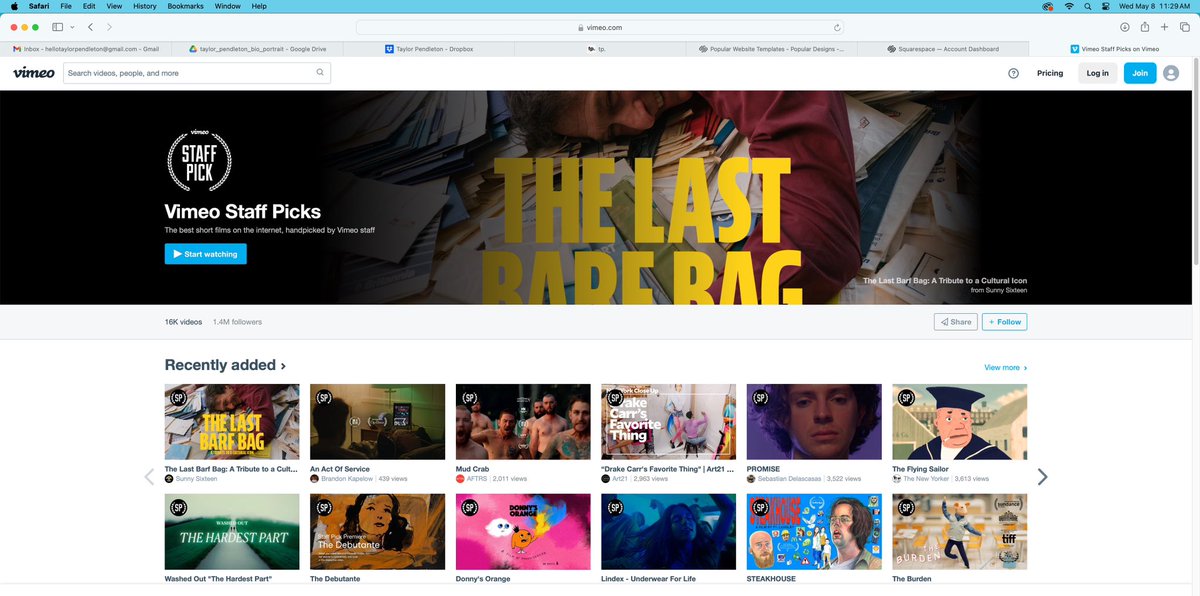Show tab overview icon in Safari toolbar

tap(1185, 27)
